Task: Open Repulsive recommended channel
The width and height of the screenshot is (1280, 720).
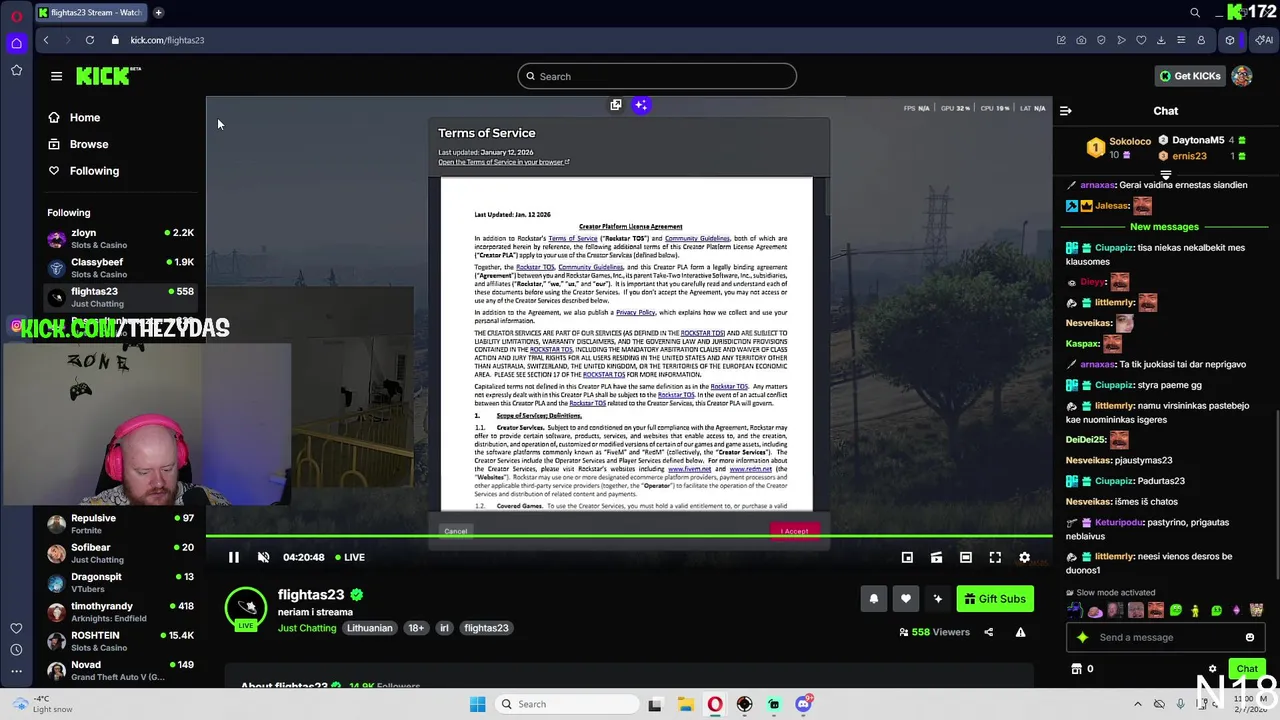Action: coord(120,523)
